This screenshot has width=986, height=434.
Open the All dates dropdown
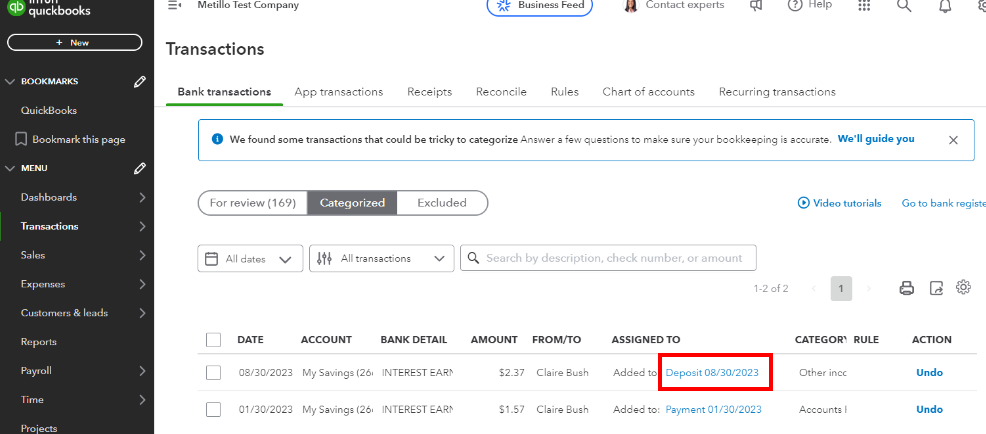[250, 259]
